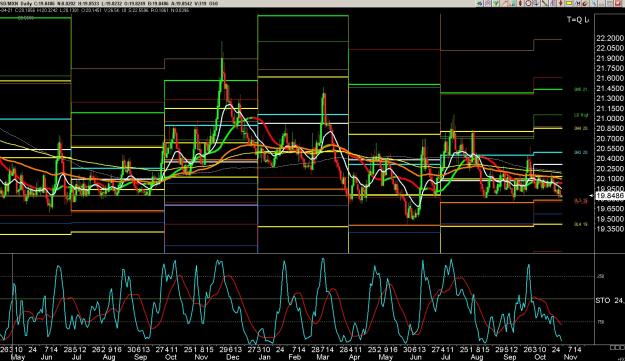
Task: Click the 21.0000 price axis label
Action: (x=609, y=119)
